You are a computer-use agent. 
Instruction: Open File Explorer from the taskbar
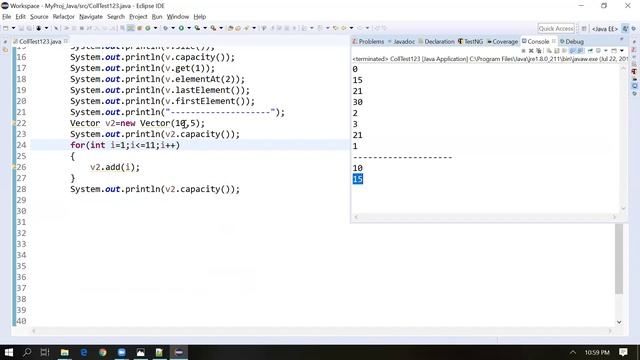click(x=64, y=352)
